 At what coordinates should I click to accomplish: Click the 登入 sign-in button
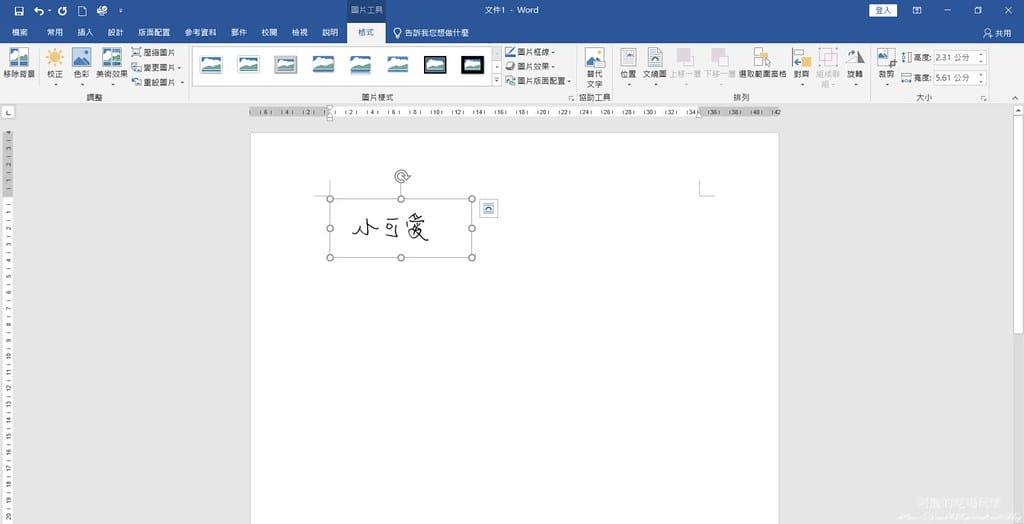[x=883, y=10]
